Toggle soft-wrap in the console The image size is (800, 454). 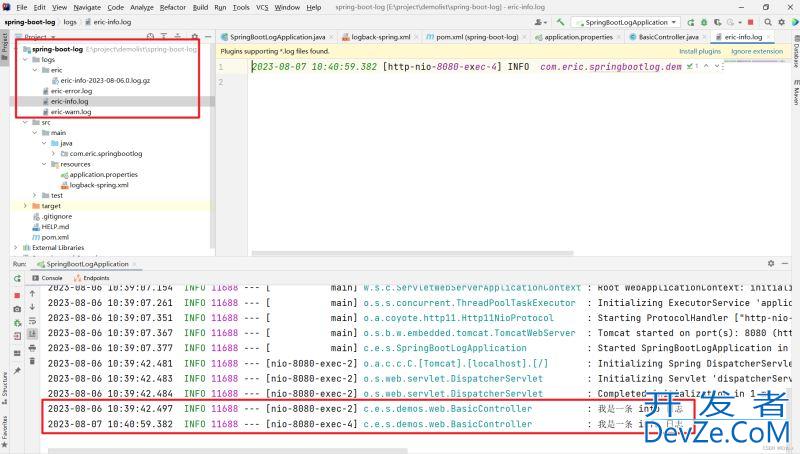point(32,320)
